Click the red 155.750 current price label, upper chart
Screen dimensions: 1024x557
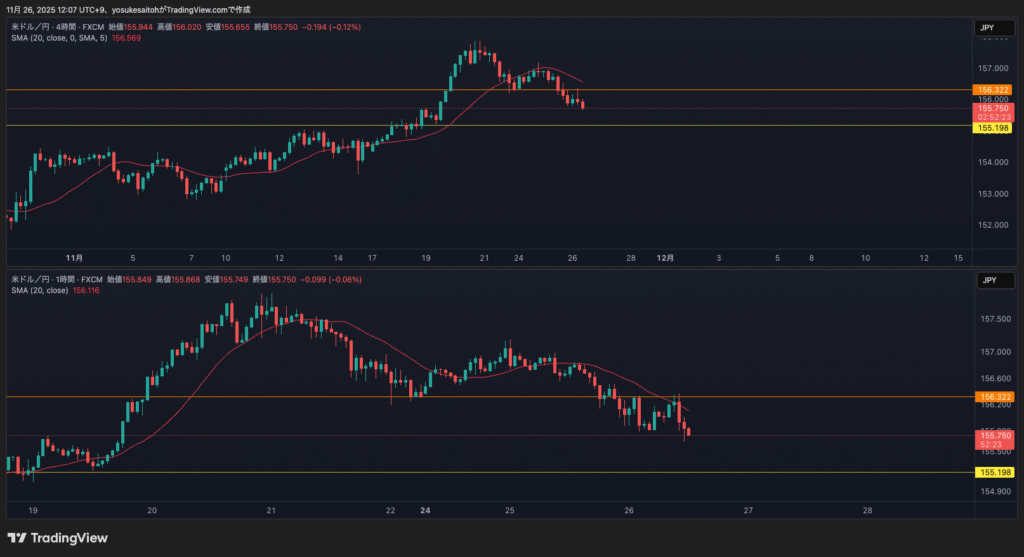pos(994,108)
